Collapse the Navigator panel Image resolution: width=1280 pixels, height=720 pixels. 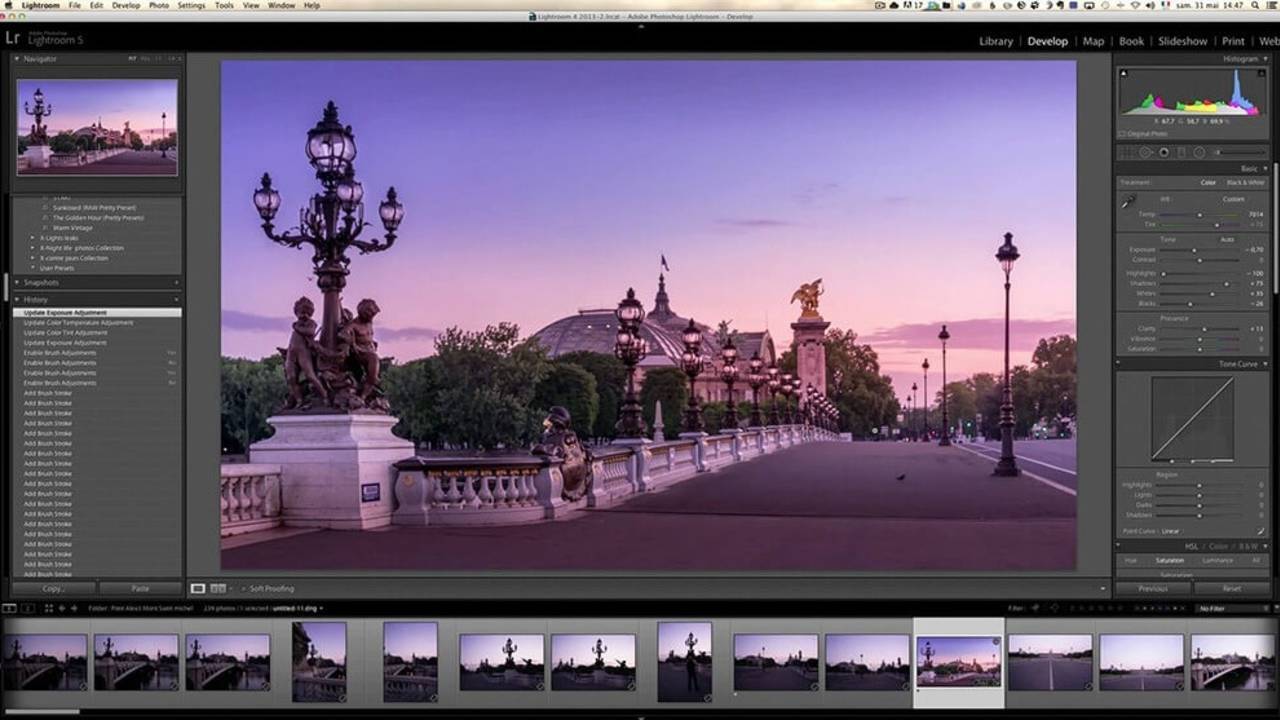(17, 59)
